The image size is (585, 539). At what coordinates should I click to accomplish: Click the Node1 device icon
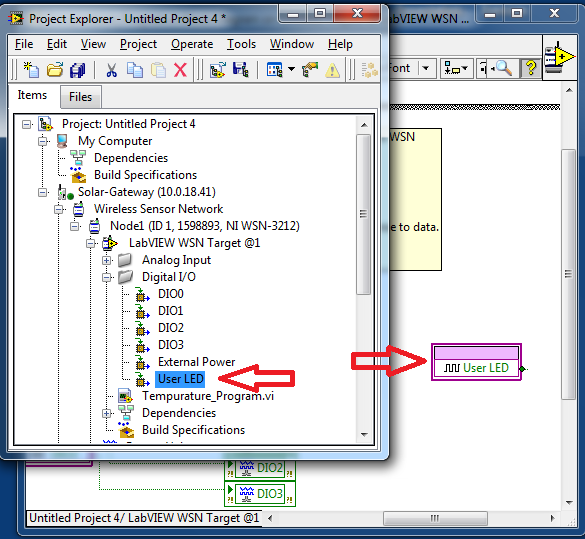click(94, 226)
